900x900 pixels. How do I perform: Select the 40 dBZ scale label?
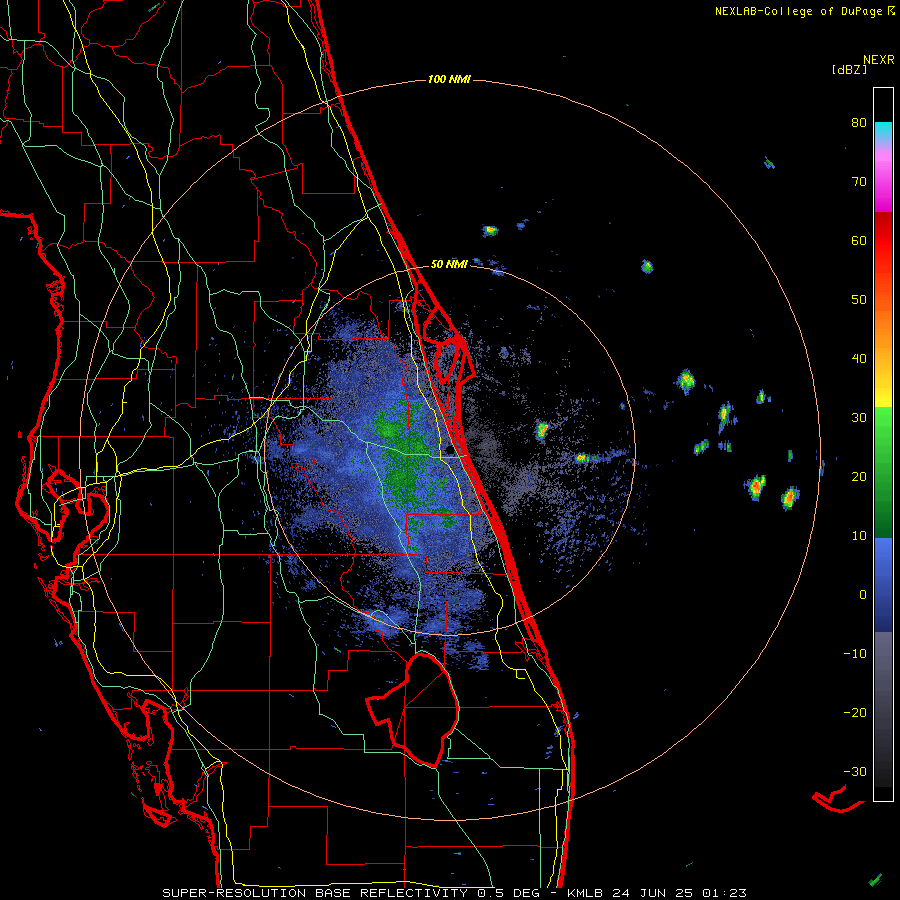click(x=859, y=359)
